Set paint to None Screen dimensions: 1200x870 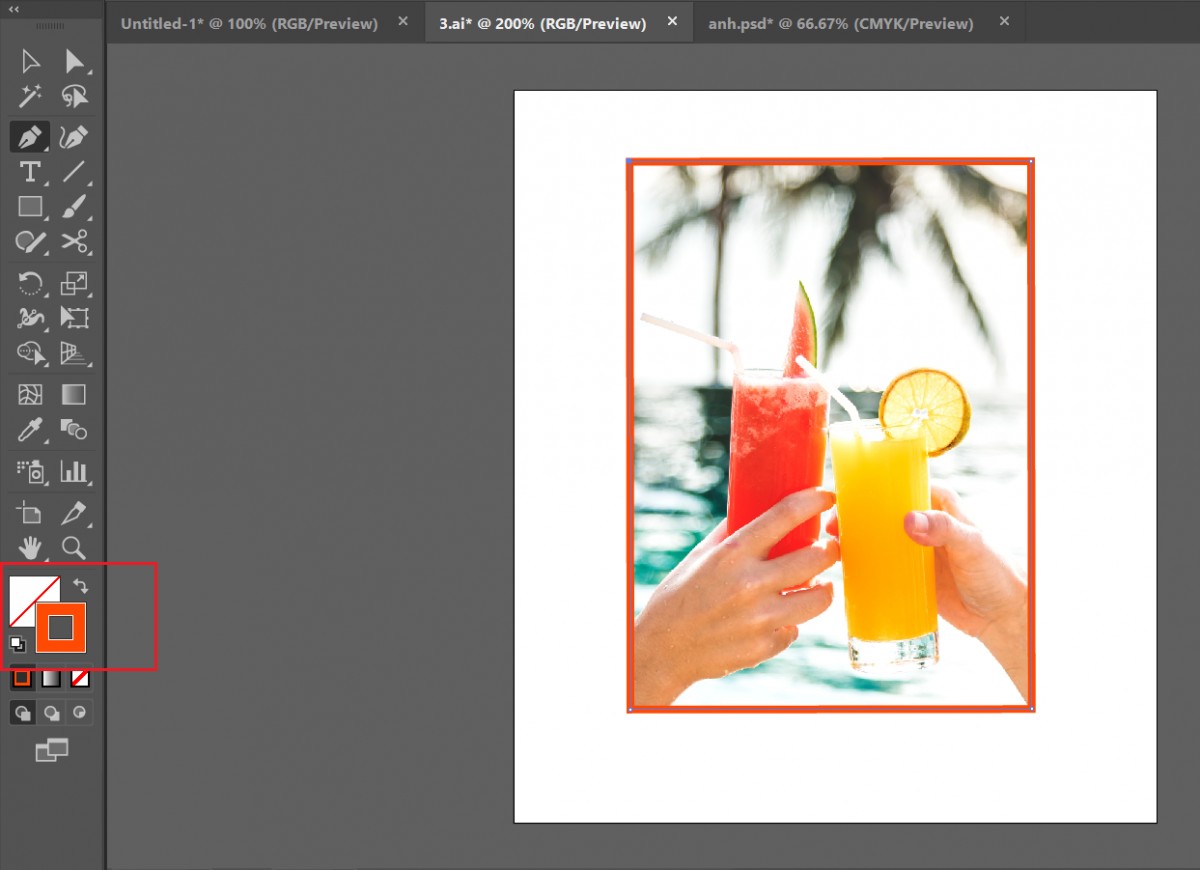[80, 679]
